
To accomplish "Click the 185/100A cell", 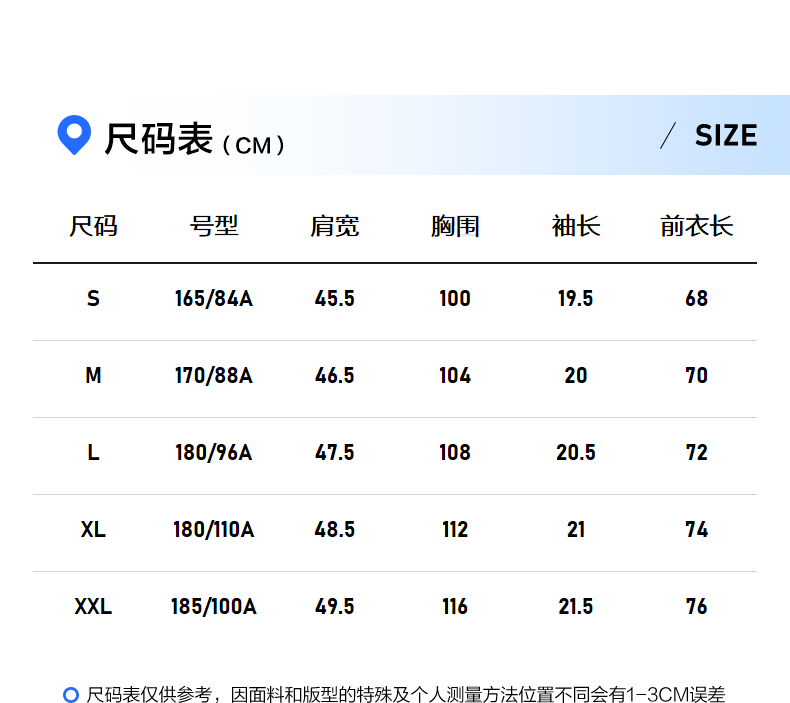I will [214, 606].
